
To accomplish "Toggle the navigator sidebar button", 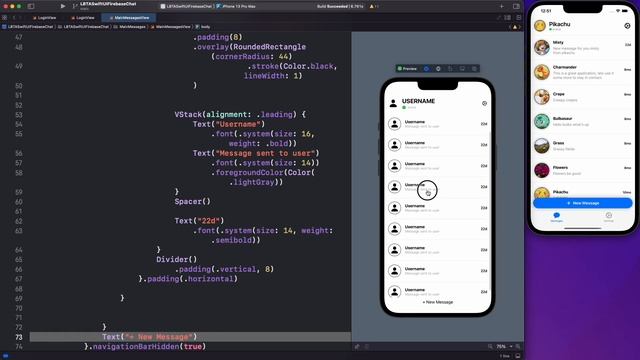I will coord(31,6).
